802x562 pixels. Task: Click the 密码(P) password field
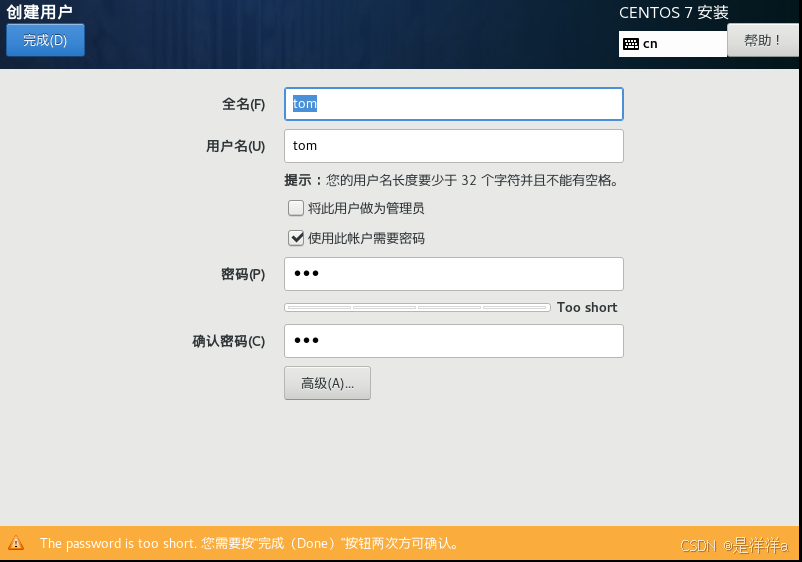pyautogui.click(x=454, y=274)
